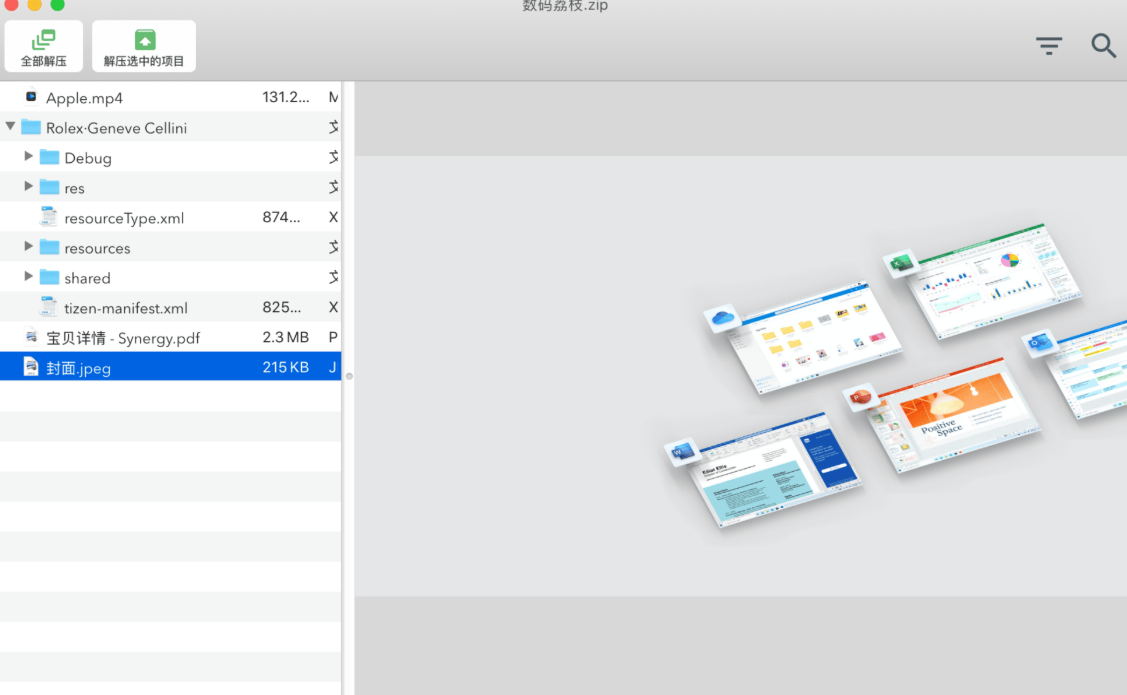
Task: Expand the resources folder
Action: click(28, 247)
